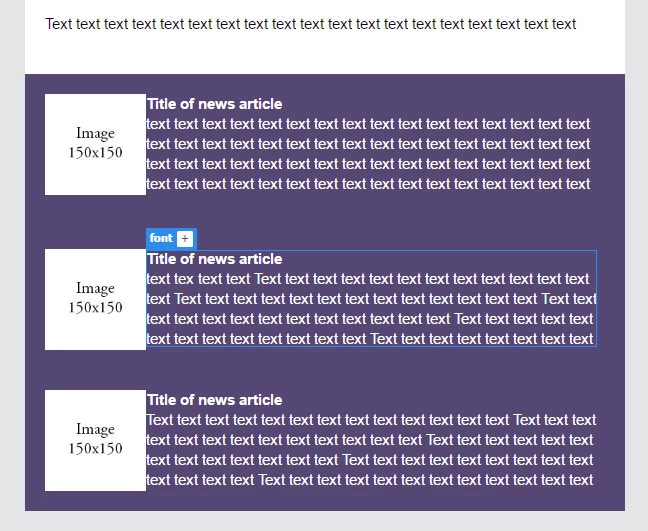Screen dimensions: 648x531
Task: Click the first 'Title of news article' heading
Action: point(214,104)
